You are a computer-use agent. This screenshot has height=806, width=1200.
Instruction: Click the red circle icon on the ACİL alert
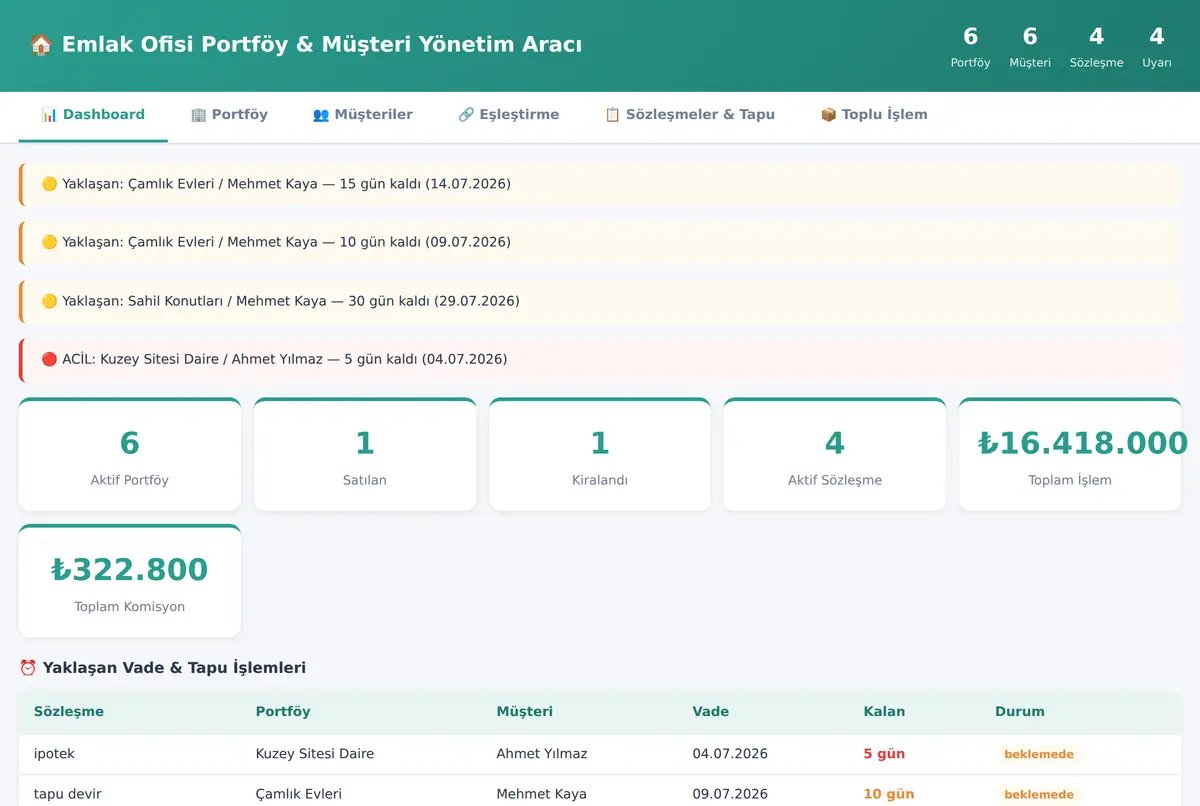pos(49,359)
